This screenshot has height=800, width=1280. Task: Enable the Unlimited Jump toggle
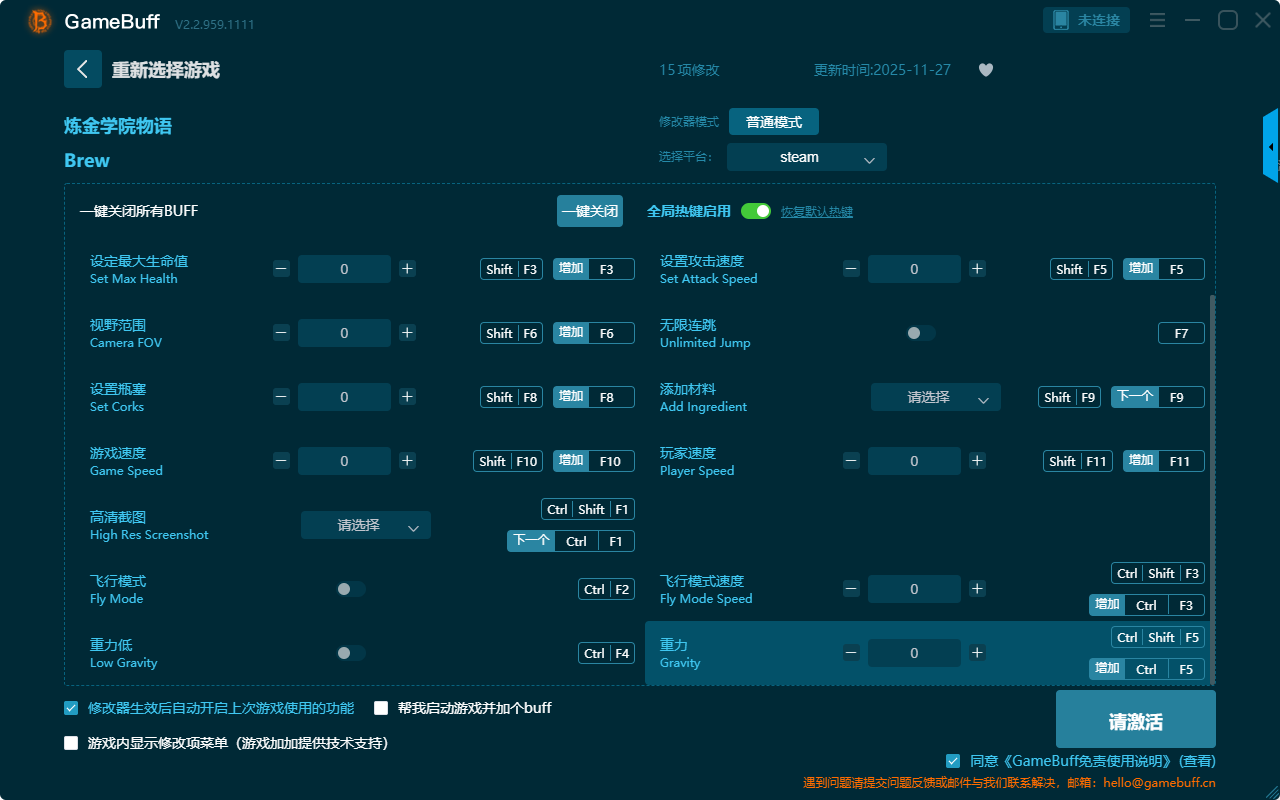pos(920,333)
